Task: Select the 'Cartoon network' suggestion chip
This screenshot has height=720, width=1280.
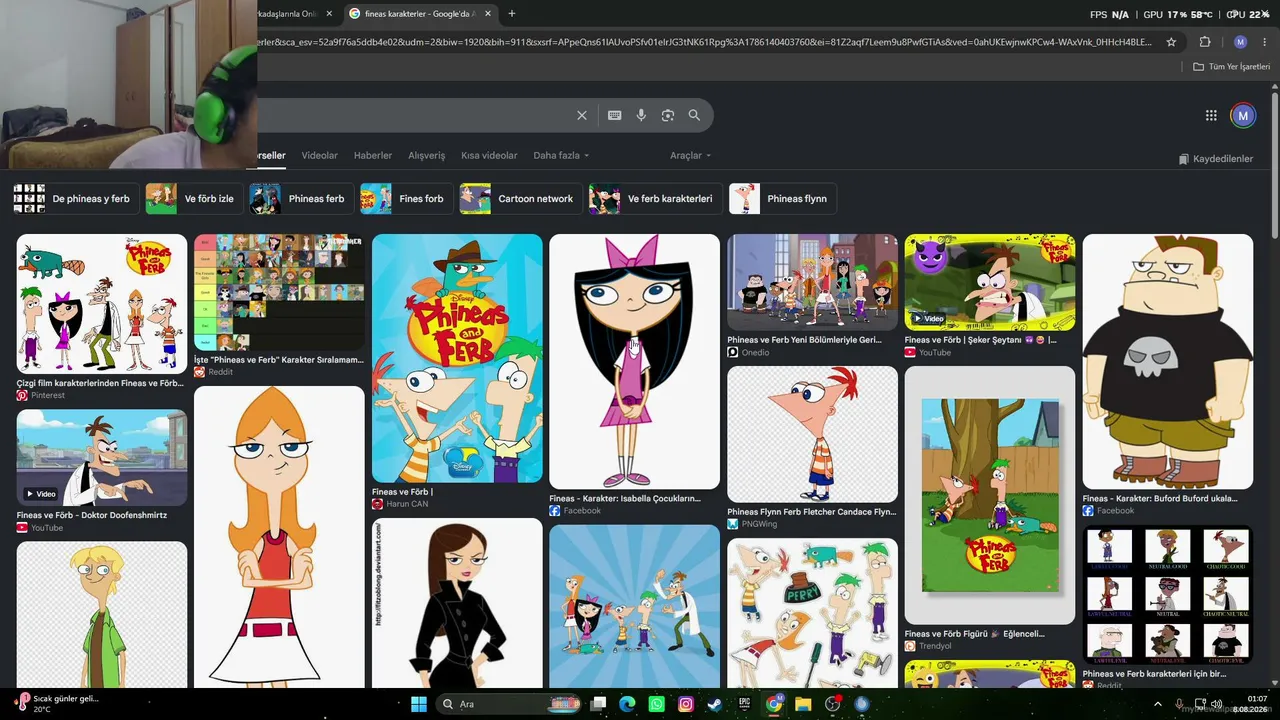Action: click(520, 199)
